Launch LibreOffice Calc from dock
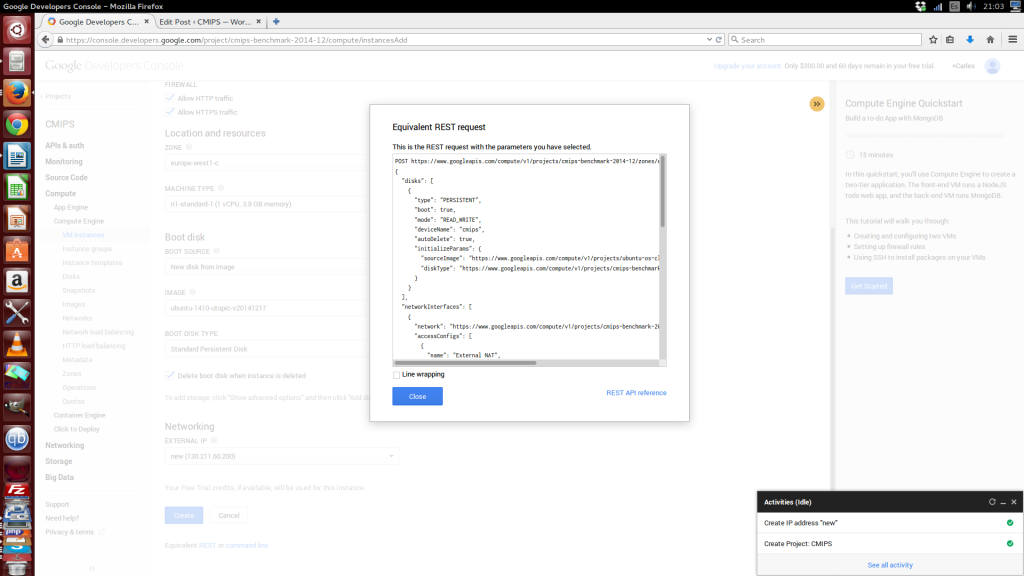1024x576 pixels. pyautogui.click(x=17, y=188)
